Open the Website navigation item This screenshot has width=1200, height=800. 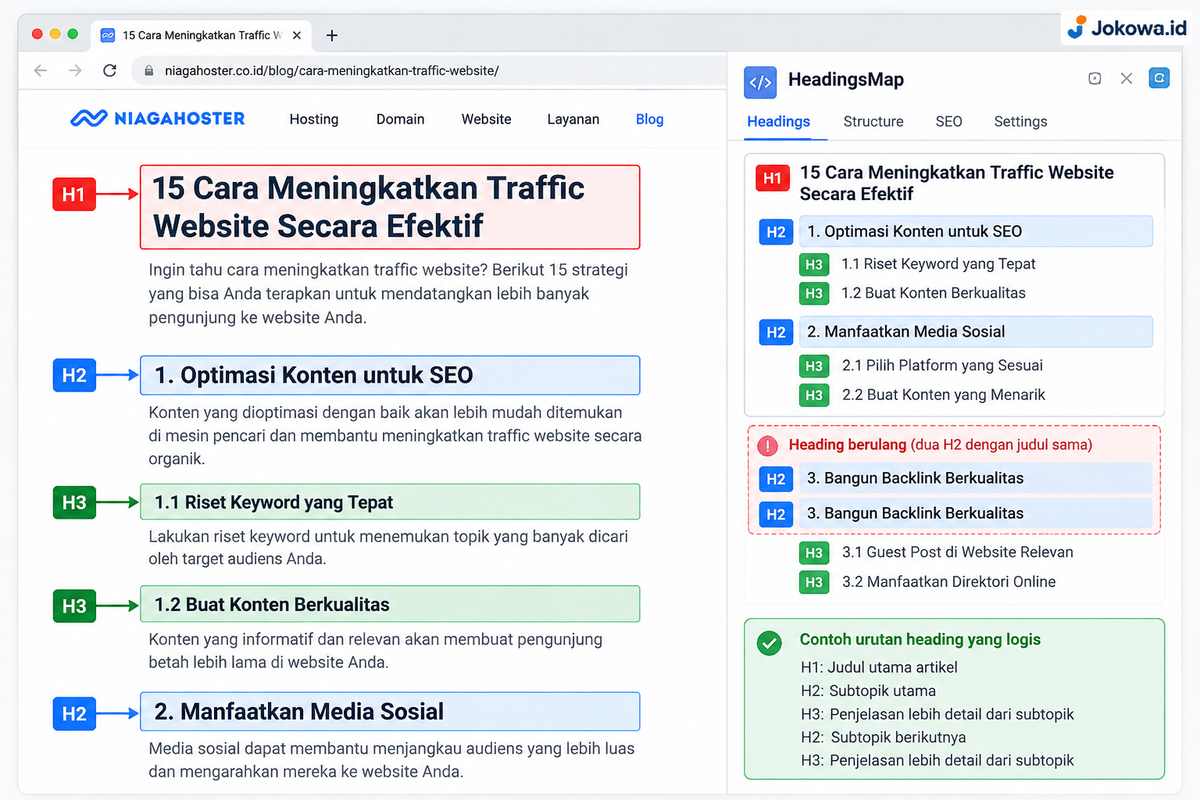click(486, 119)
